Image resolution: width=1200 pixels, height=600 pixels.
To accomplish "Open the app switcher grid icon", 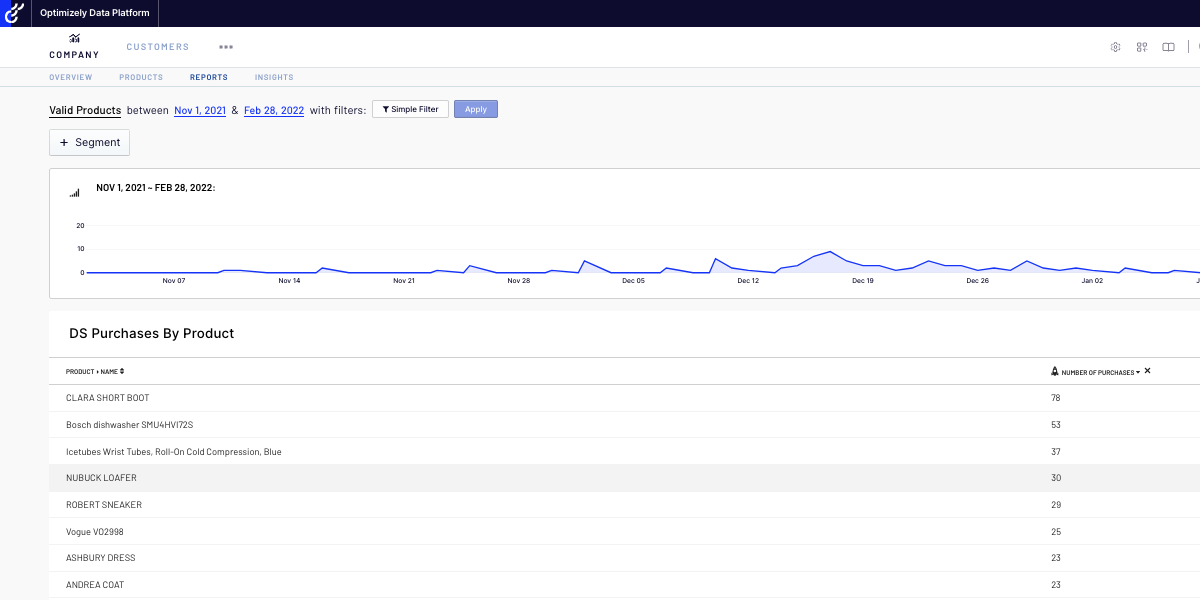I will click(x=1141, y=46).
